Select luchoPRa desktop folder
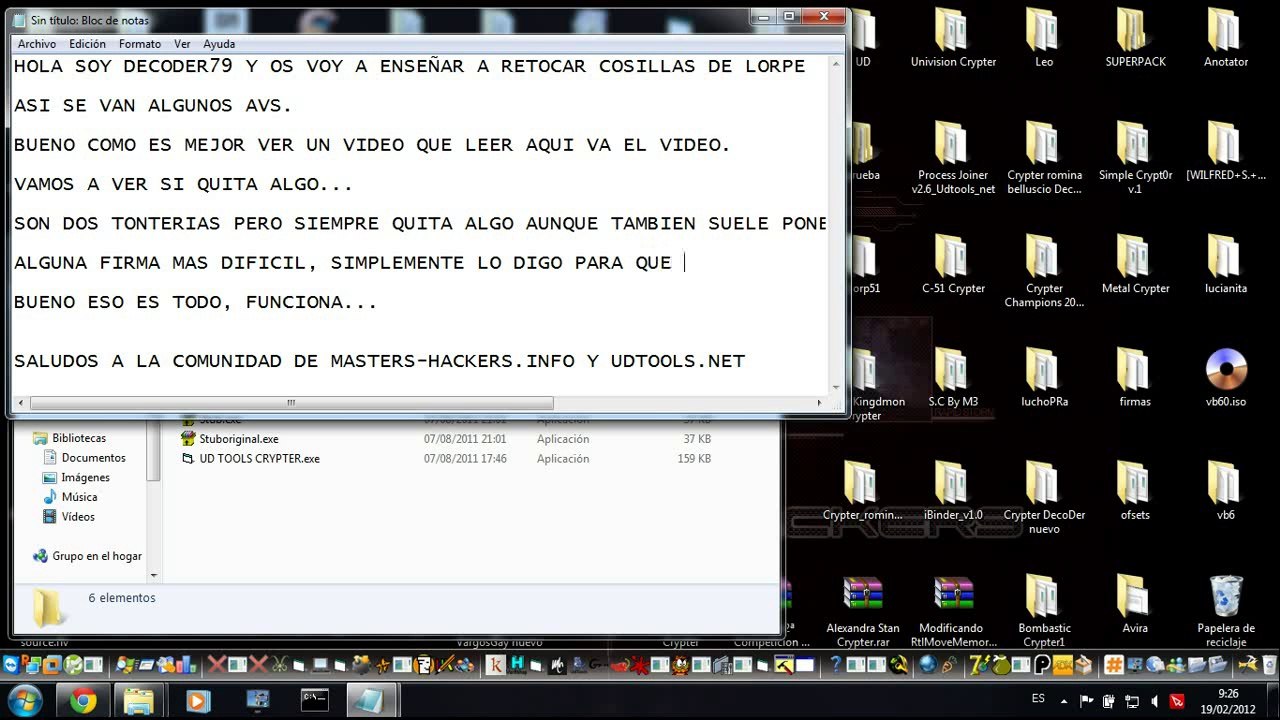 pos(1043,378)
